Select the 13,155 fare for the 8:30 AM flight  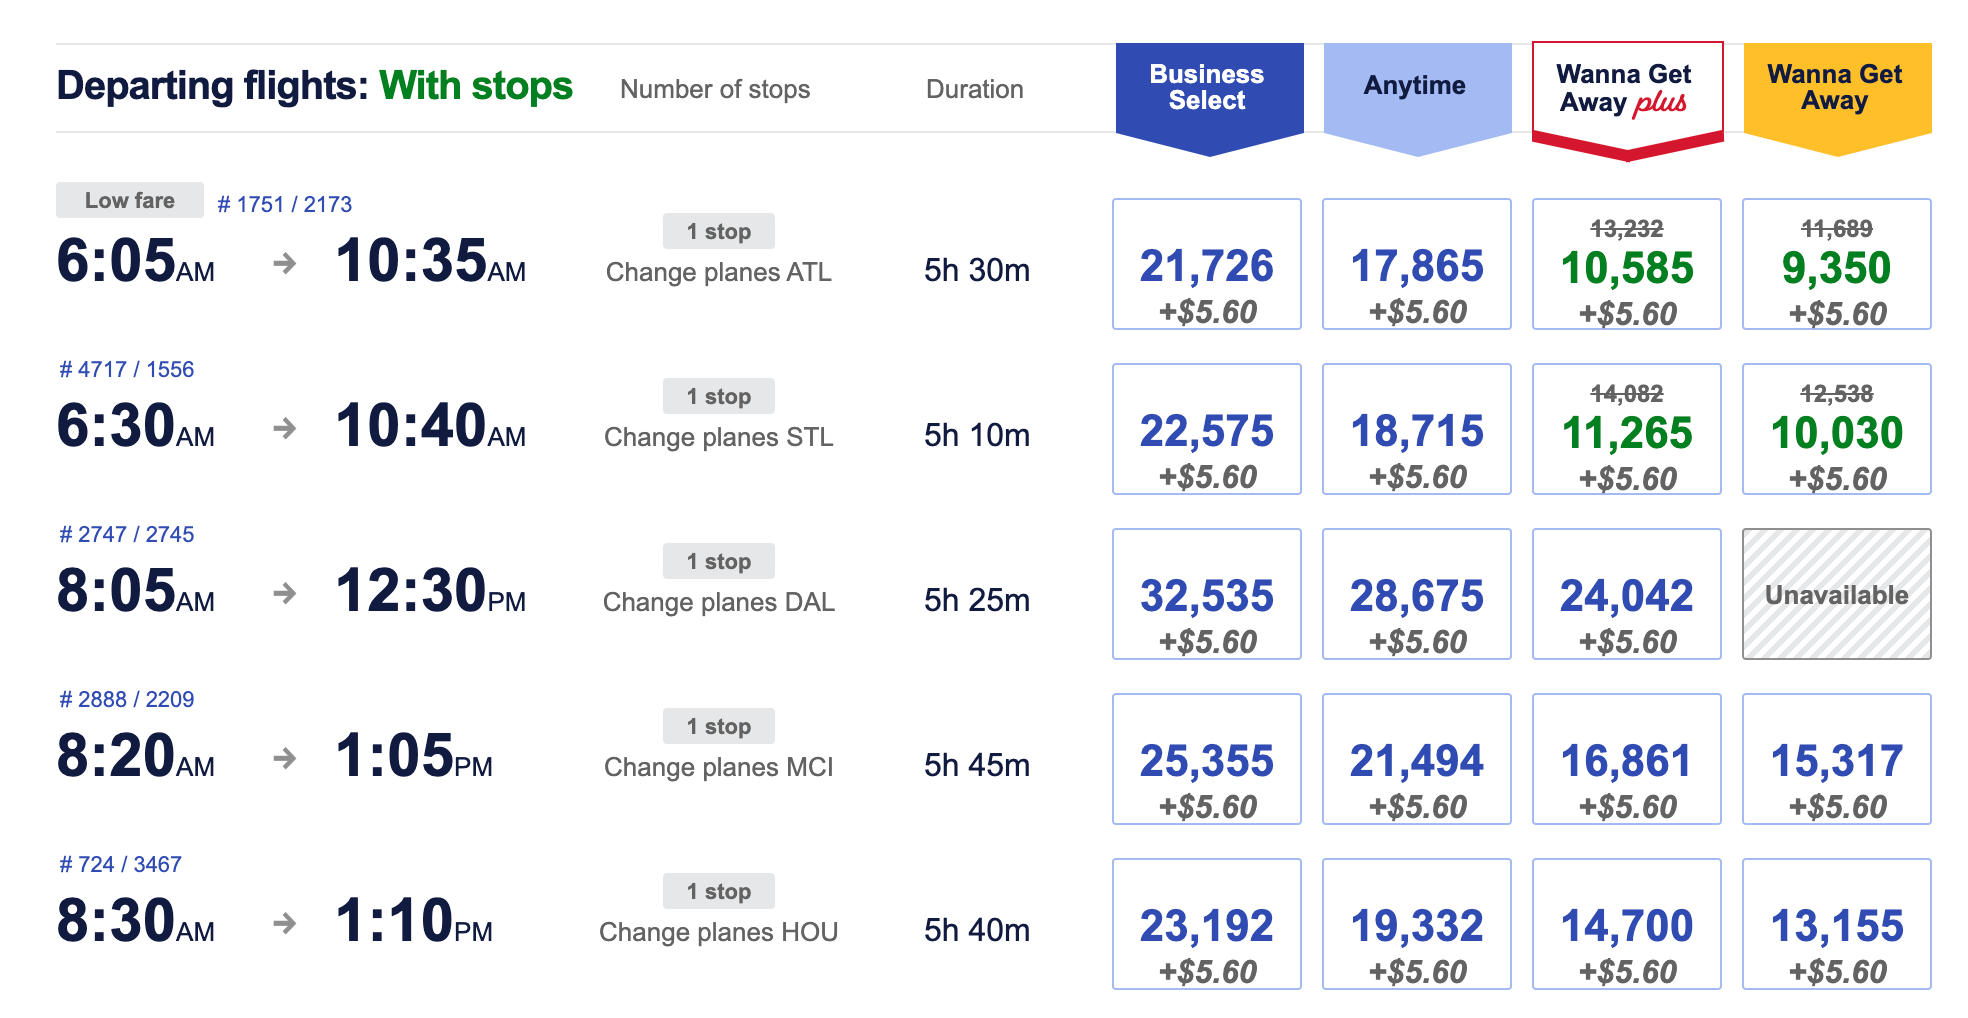point(1836,923)
